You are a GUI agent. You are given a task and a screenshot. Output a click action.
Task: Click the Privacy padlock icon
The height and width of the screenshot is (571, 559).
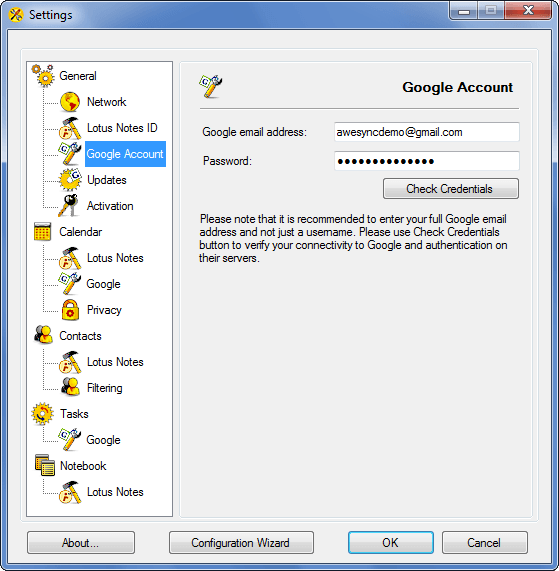pyautogui.click(x=70, y=310)
